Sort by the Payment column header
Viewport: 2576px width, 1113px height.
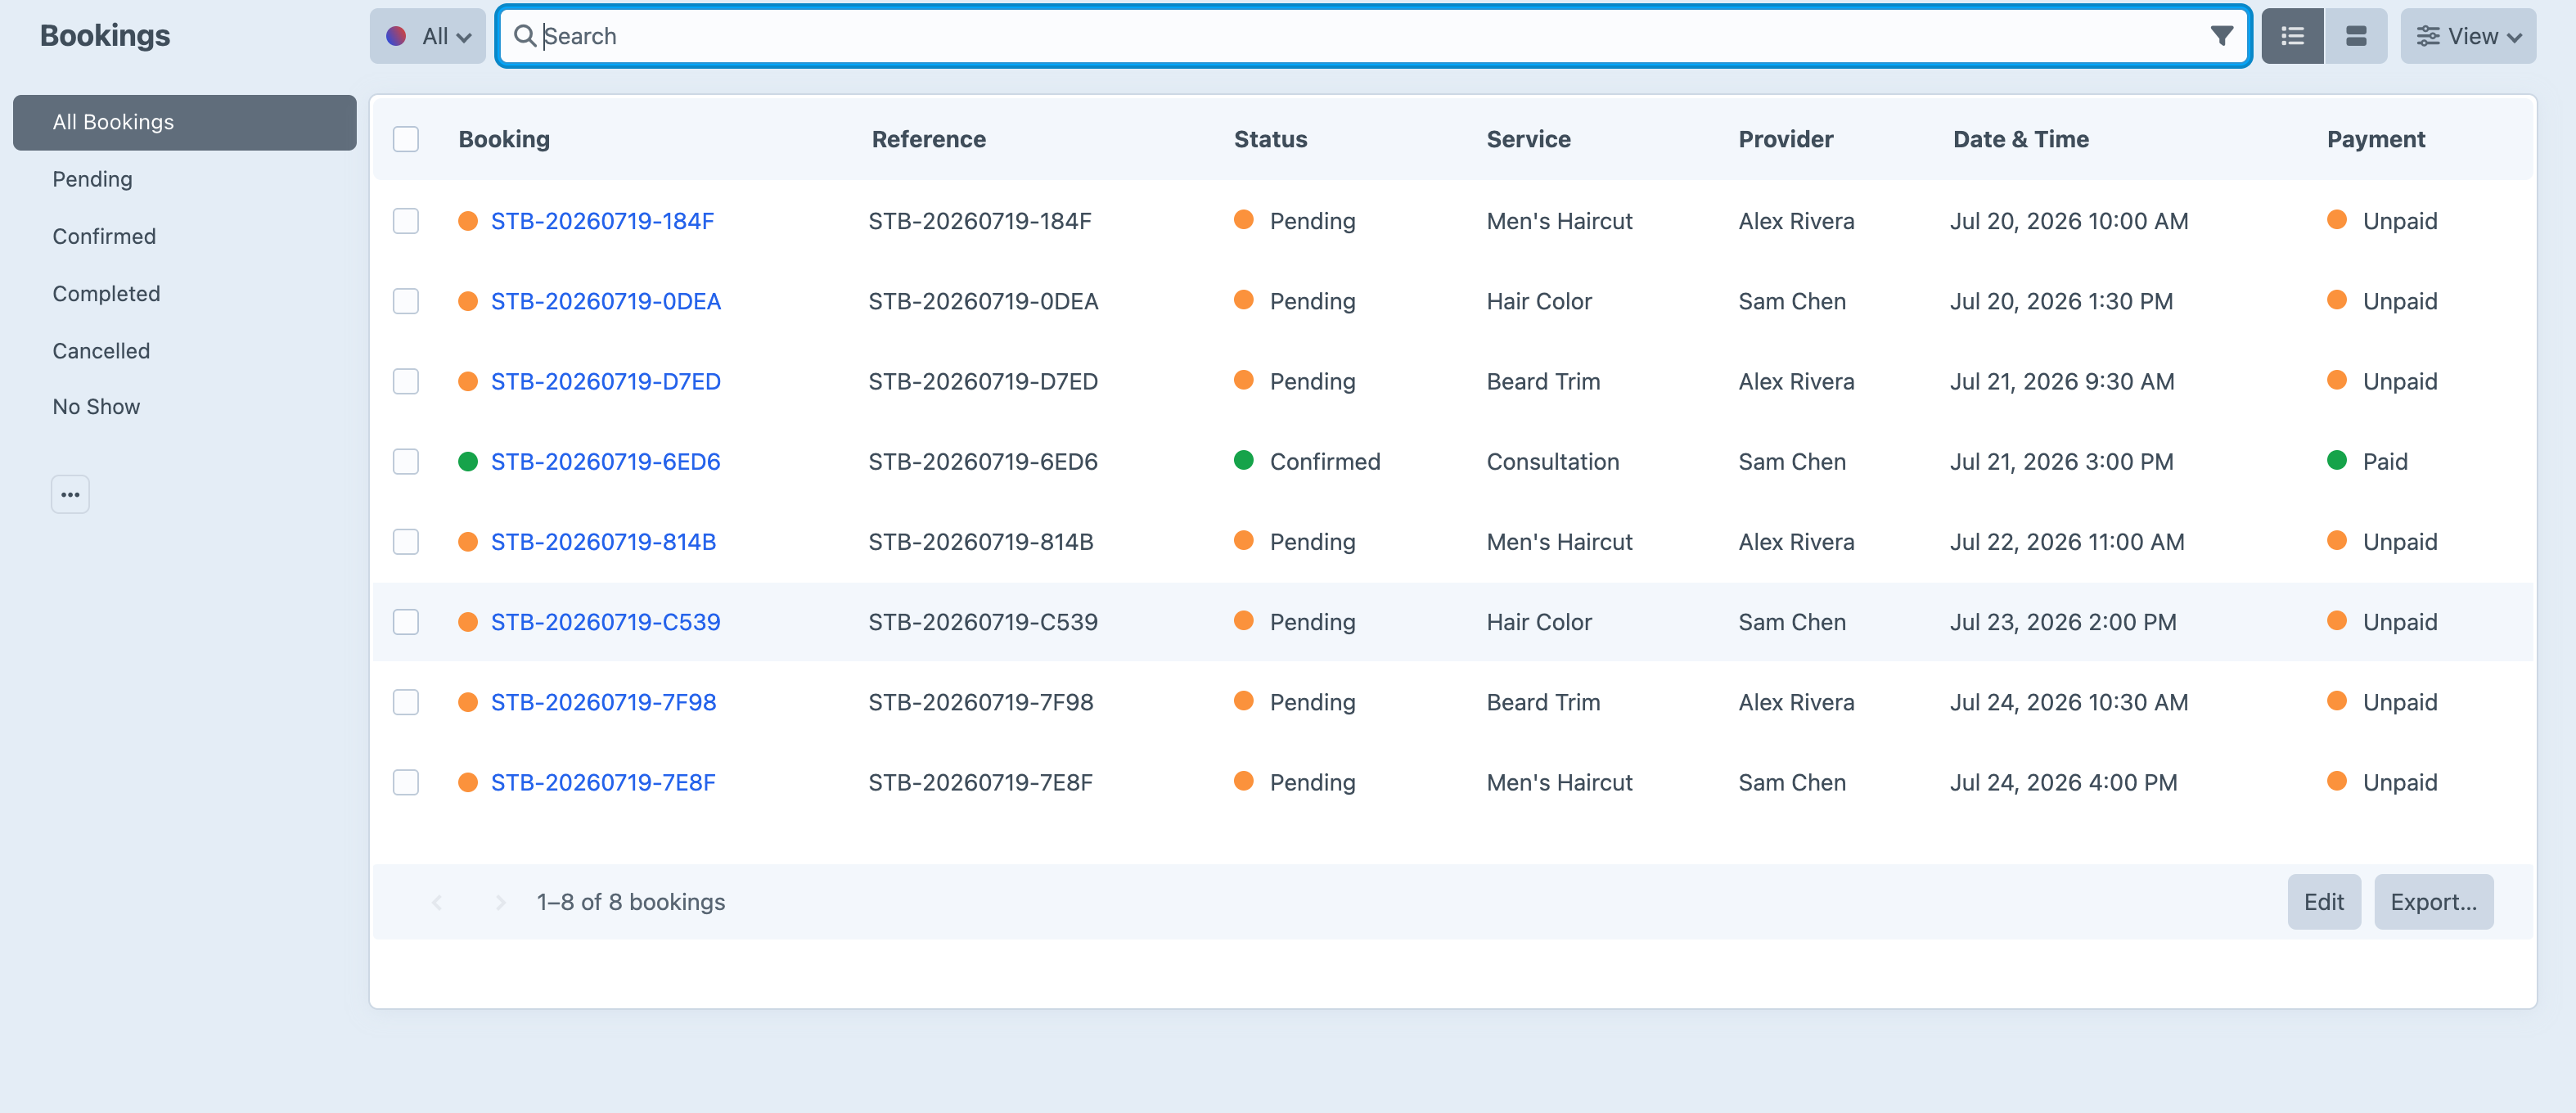[2375, 139]
